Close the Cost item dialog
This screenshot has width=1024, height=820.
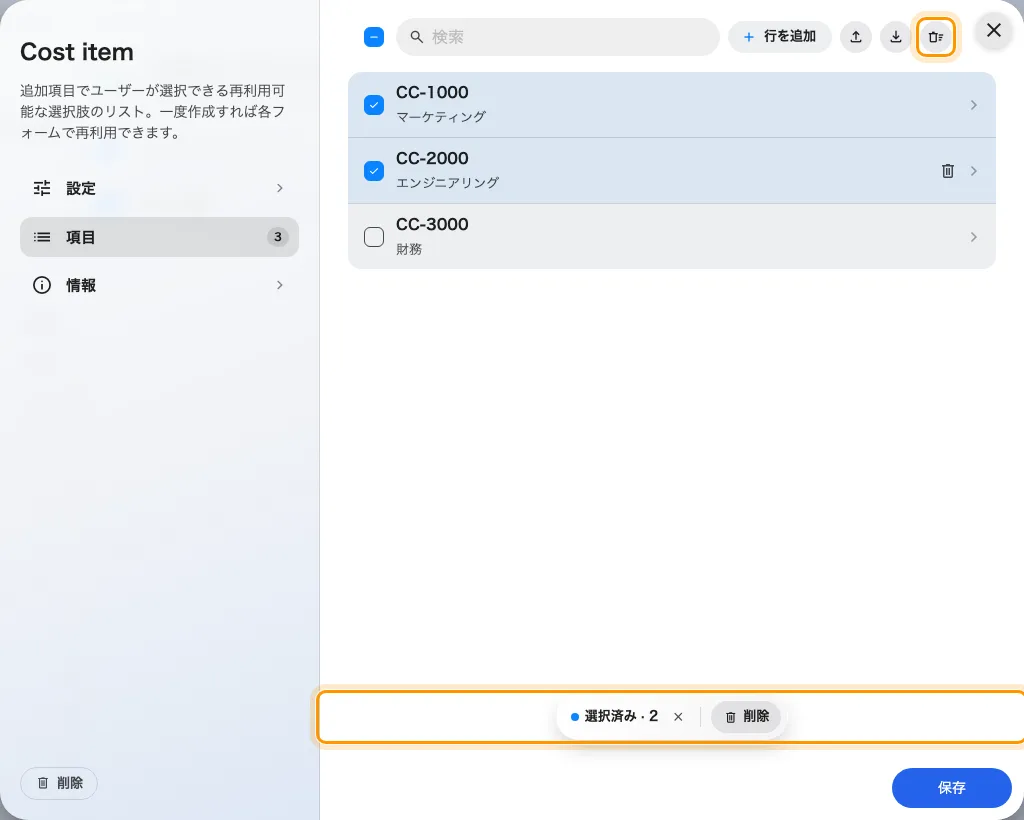coord(994,30)
